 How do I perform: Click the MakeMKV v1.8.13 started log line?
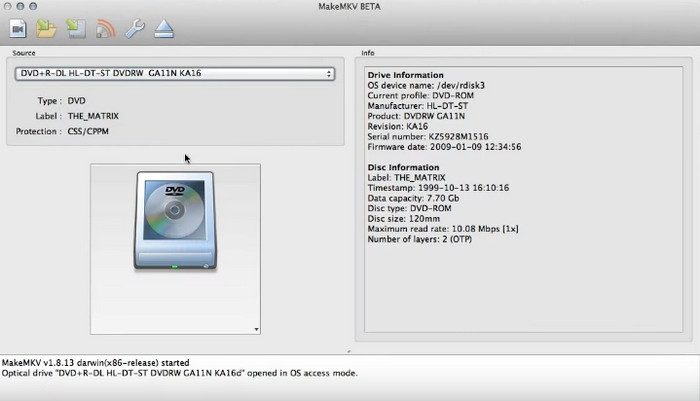click(x=96, y=363)
